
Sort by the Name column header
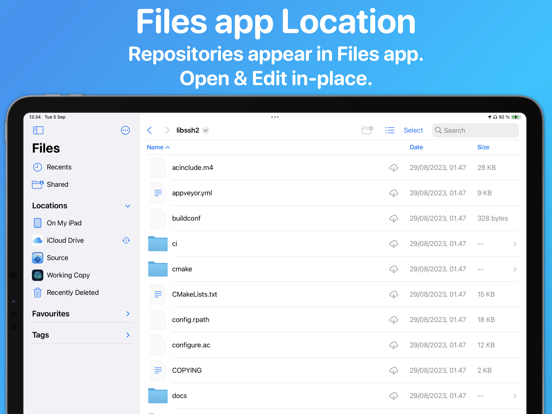158,147
